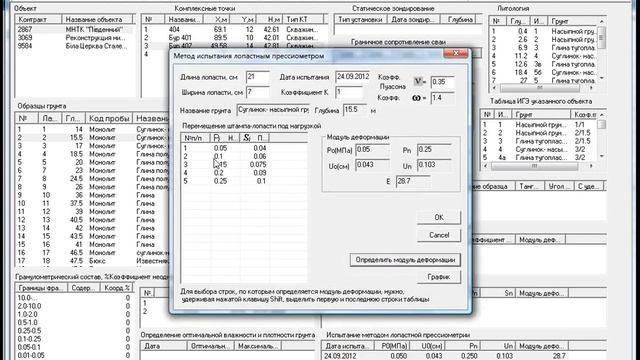Screen dimensions: 640x360
Task: Click the Po(МПа) field
Action: pyautogui.click(x=372, y=150)
